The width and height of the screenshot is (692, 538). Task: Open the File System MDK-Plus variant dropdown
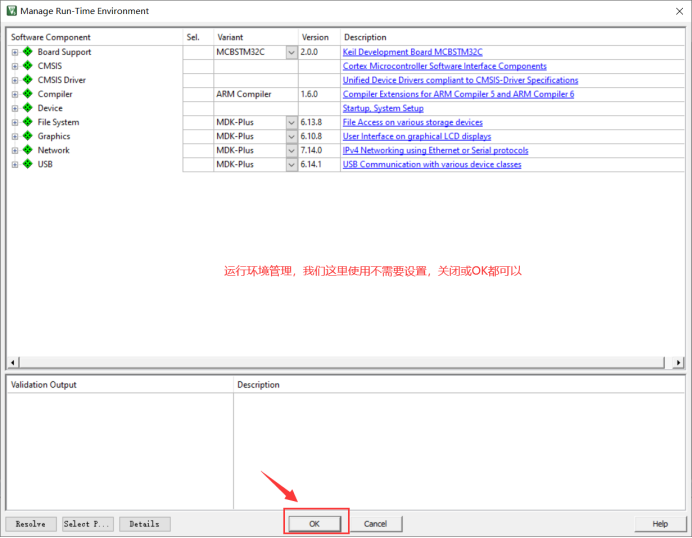[x=291, y=122]
